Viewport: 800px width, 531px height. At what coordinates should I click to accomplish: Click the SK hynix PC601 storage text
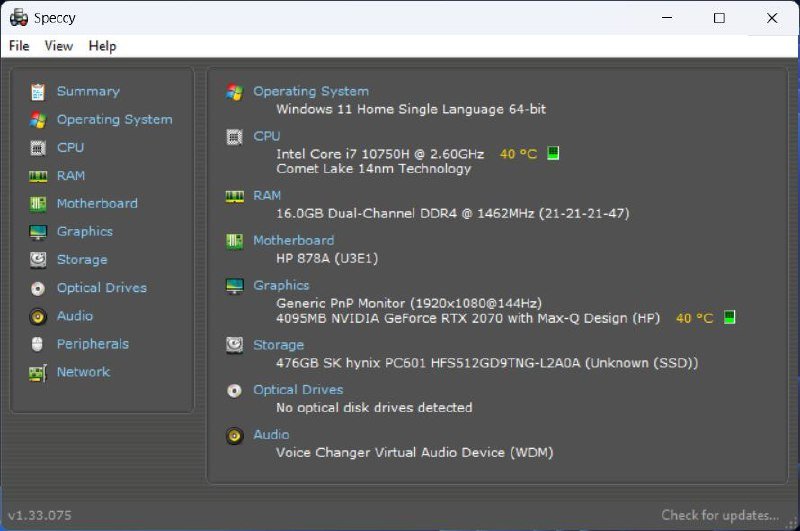(487, 363)
